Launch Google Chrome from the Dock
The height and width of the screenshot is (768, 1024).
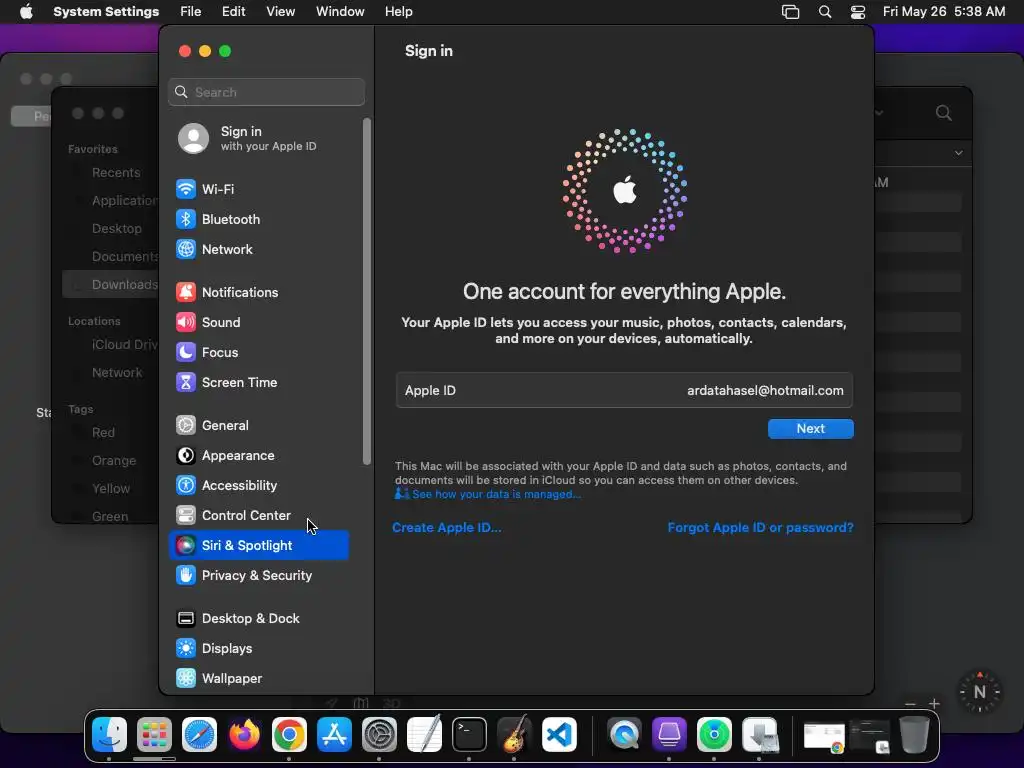(x=289, y=735)
